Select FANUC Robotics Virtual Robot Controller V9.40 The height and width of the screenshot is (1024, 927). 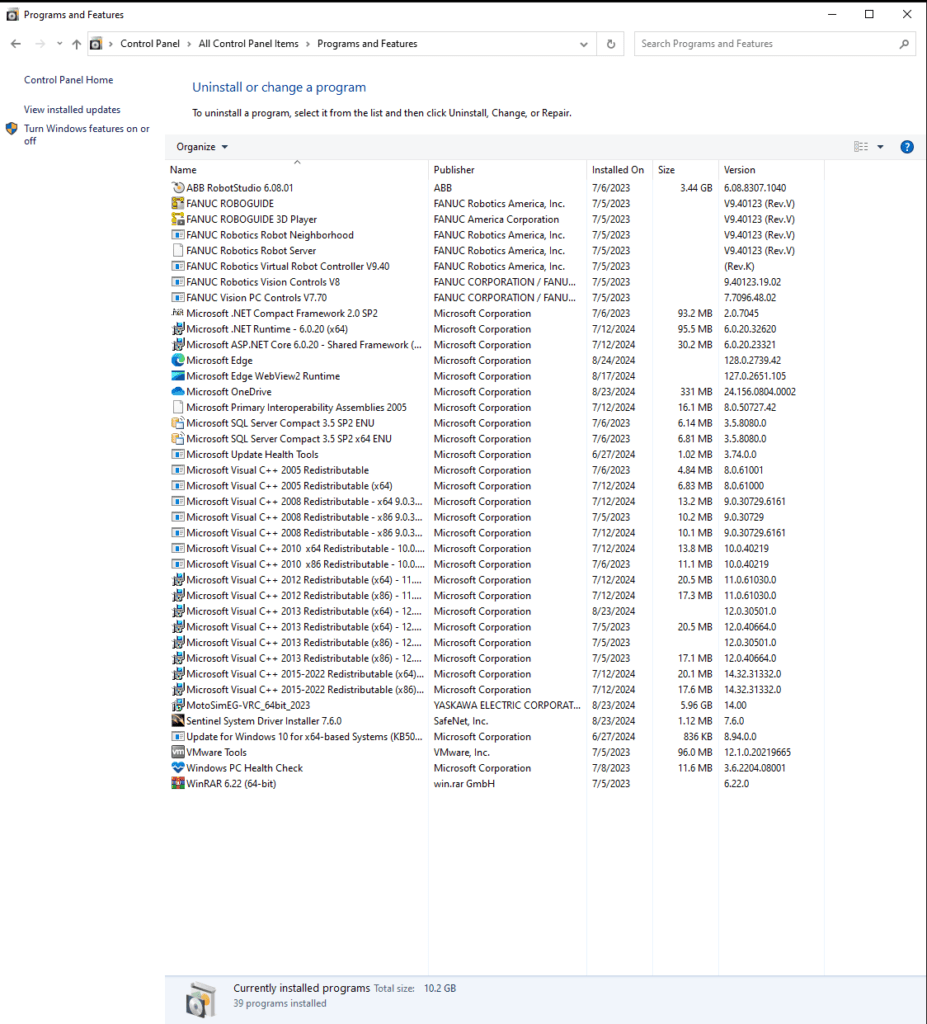288,266
